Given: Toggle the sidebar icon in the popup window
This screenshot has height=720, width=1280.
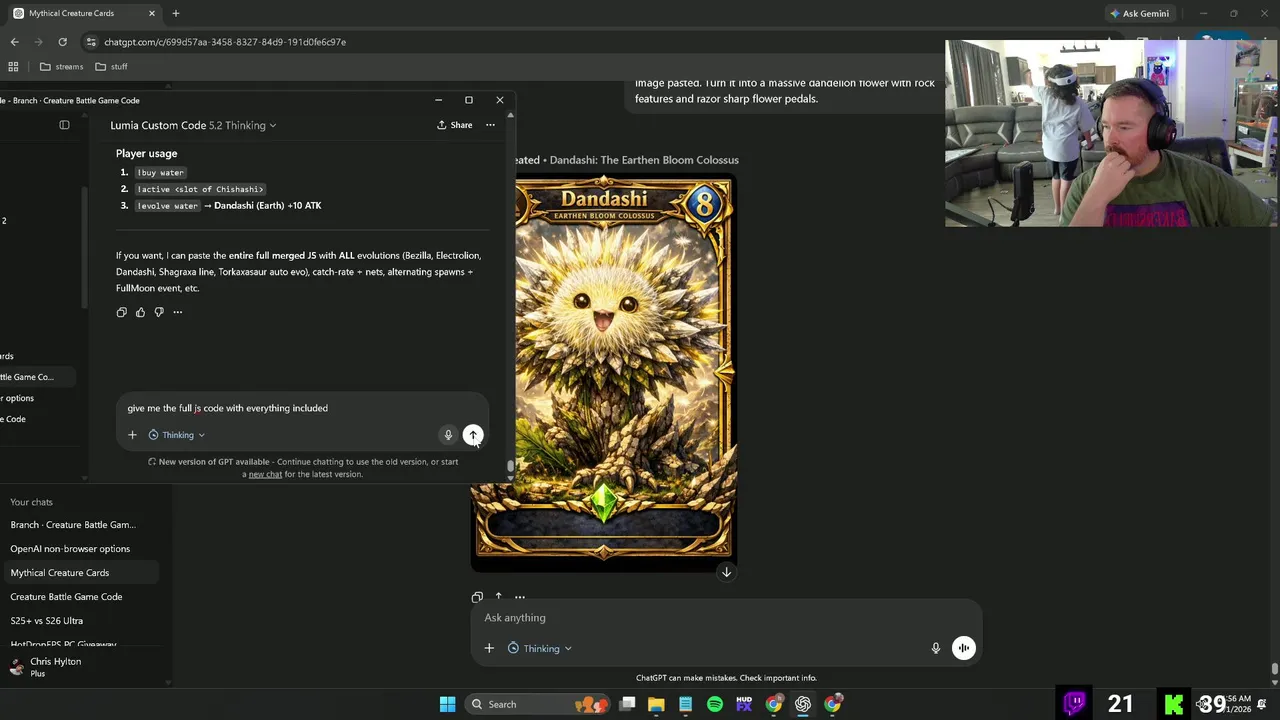Looking at the screenshot, I should [x=64, y=125].
